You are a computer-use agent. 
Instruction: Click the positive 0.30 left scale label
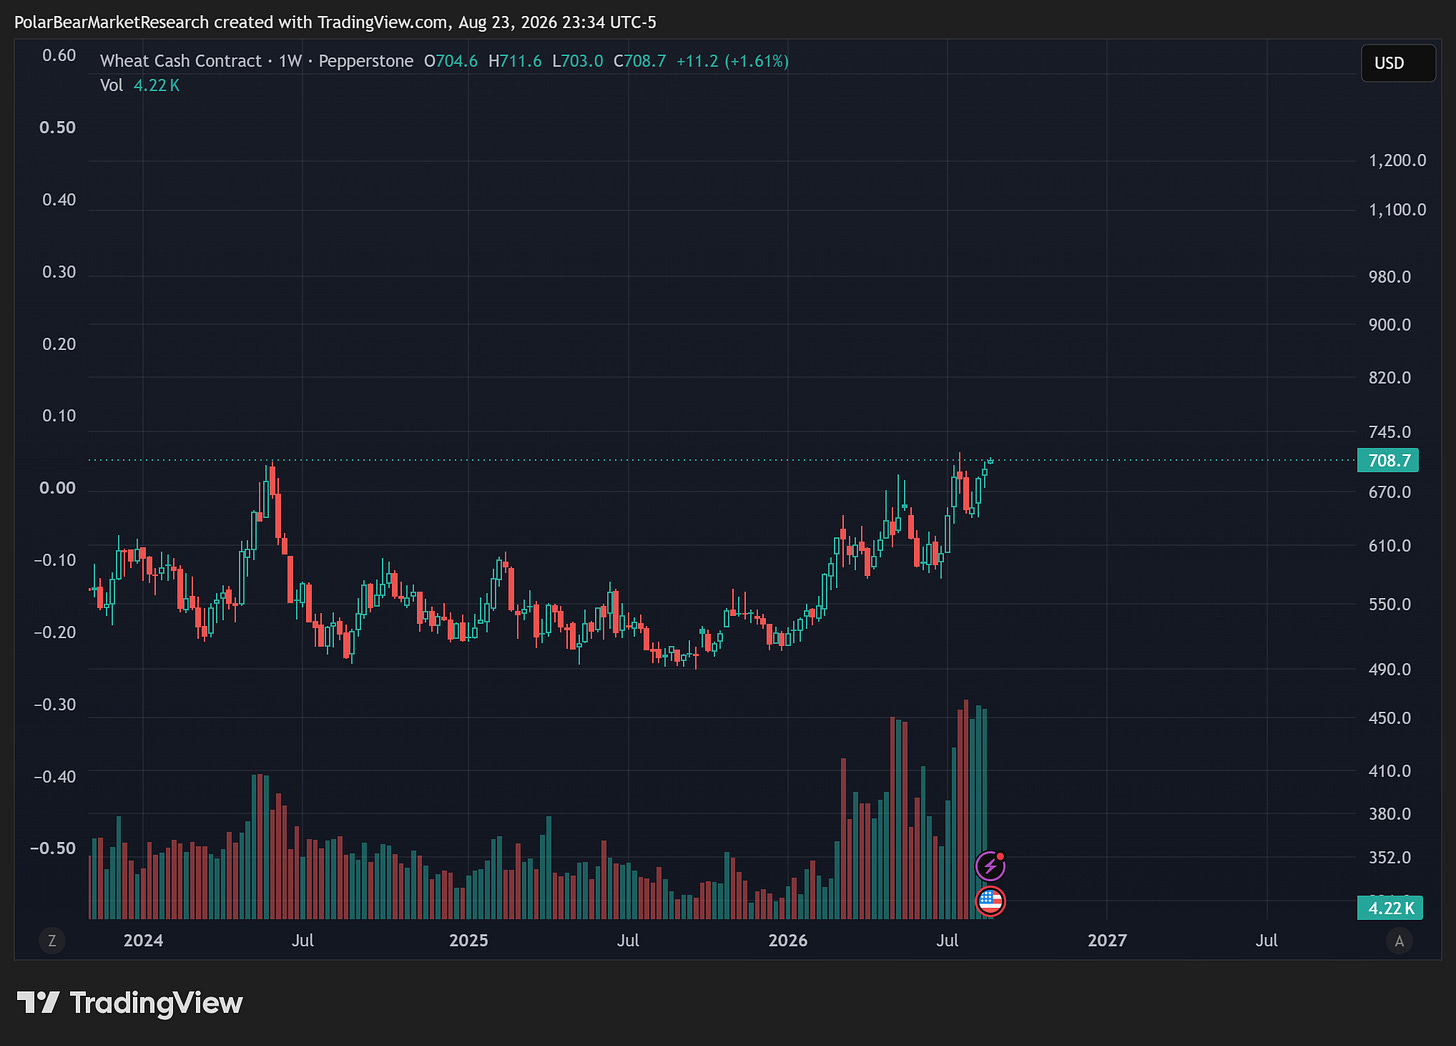pos(59,271)
